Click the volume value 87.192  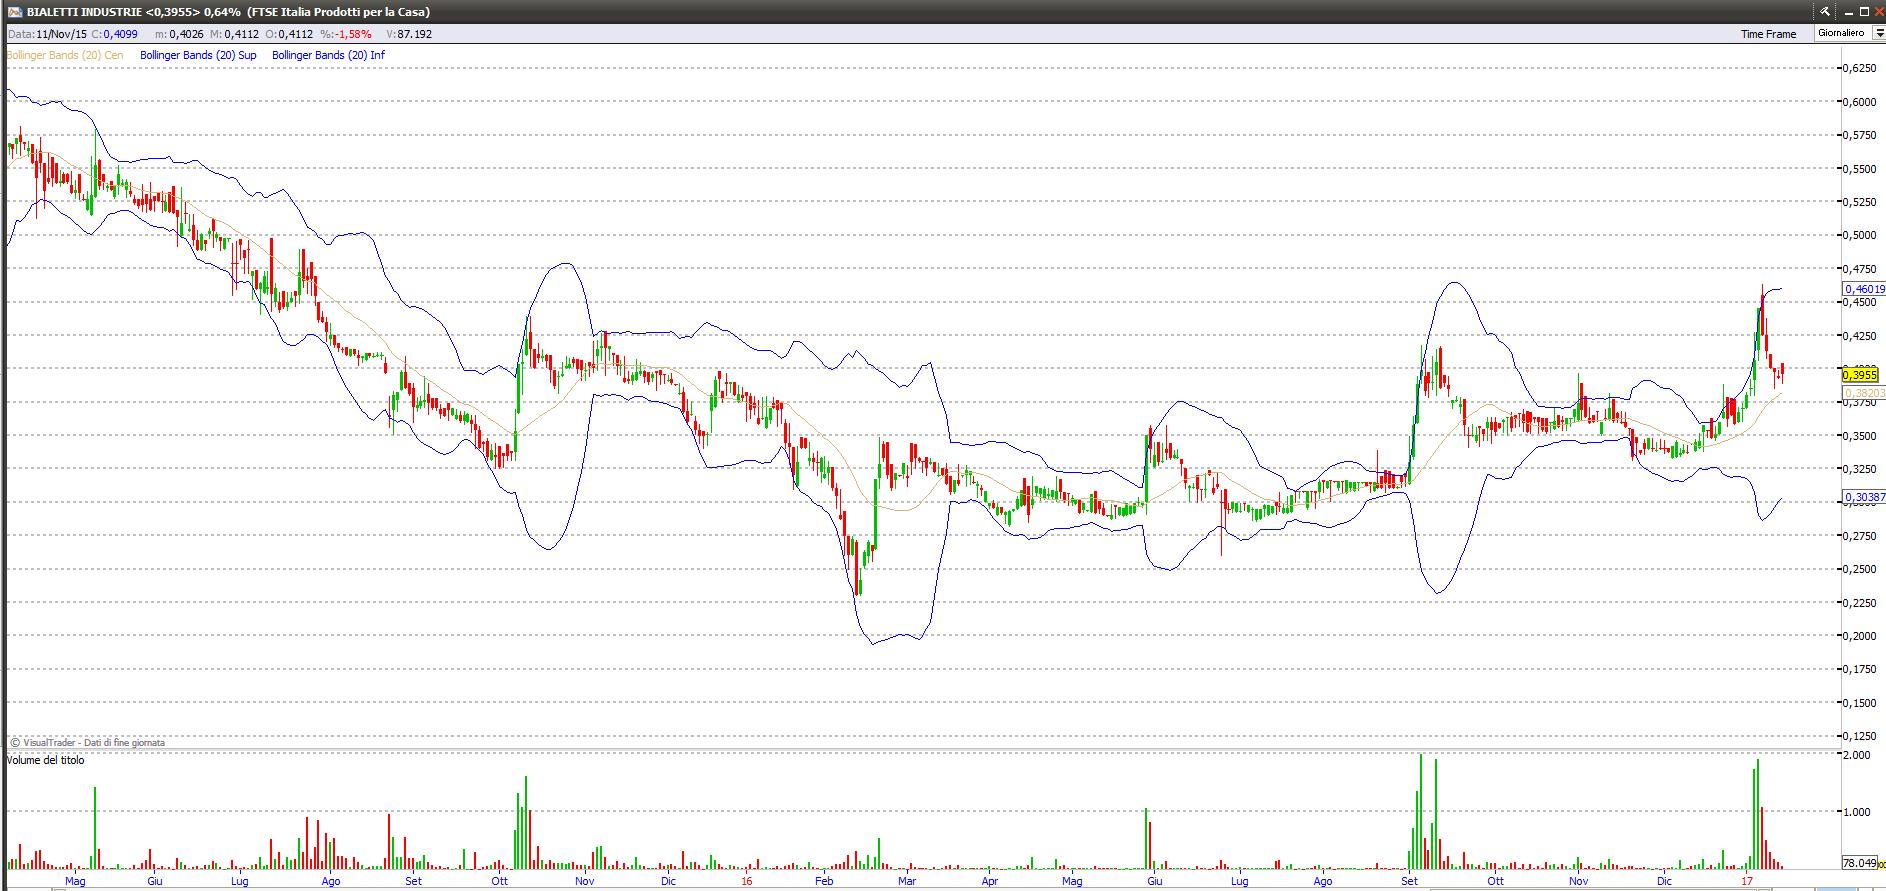point(415,34)
